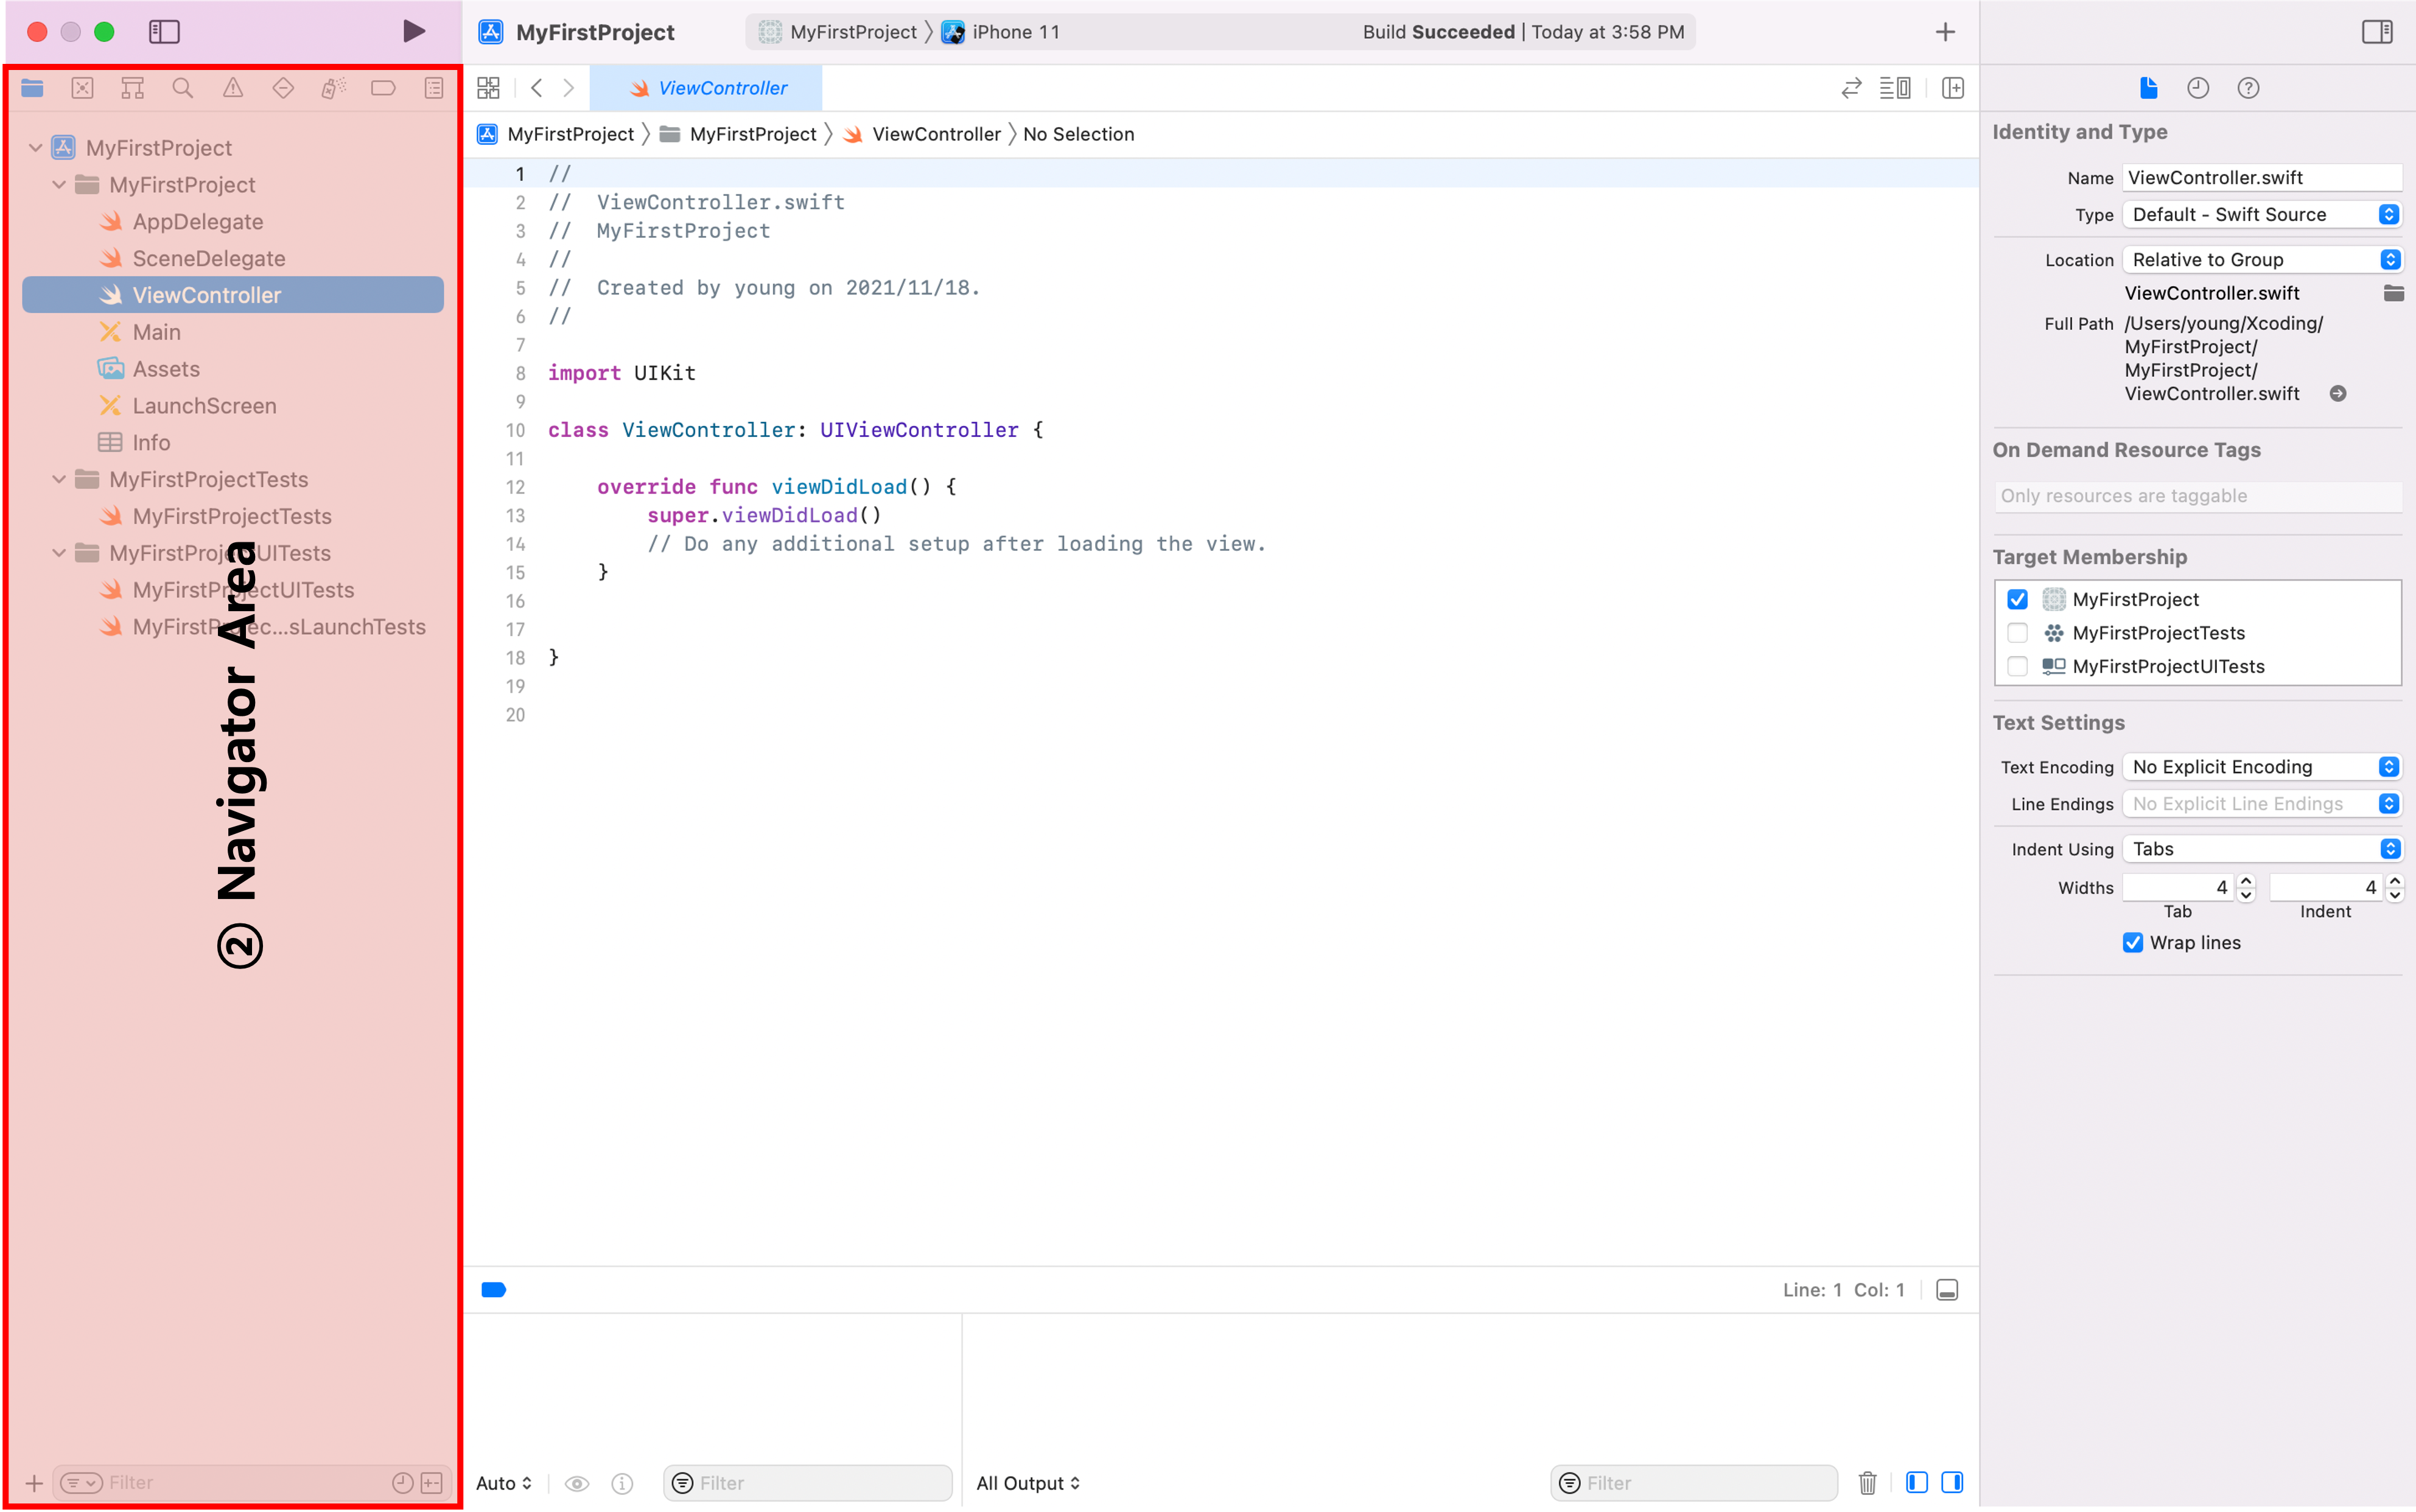2416x1512 pixels.
Task: Click the console Filter field
Action: [x=1693, y=1482]
